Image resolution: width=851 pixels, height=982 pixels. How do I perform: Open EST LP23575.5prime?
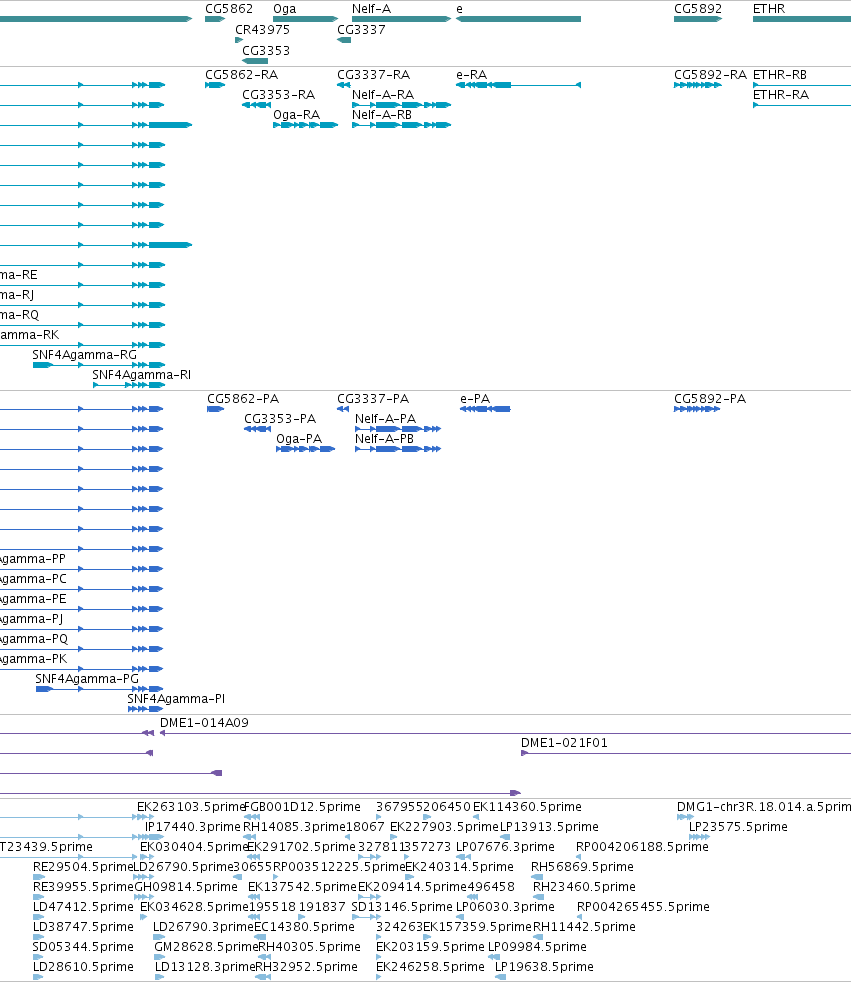[x=738, y=827]
